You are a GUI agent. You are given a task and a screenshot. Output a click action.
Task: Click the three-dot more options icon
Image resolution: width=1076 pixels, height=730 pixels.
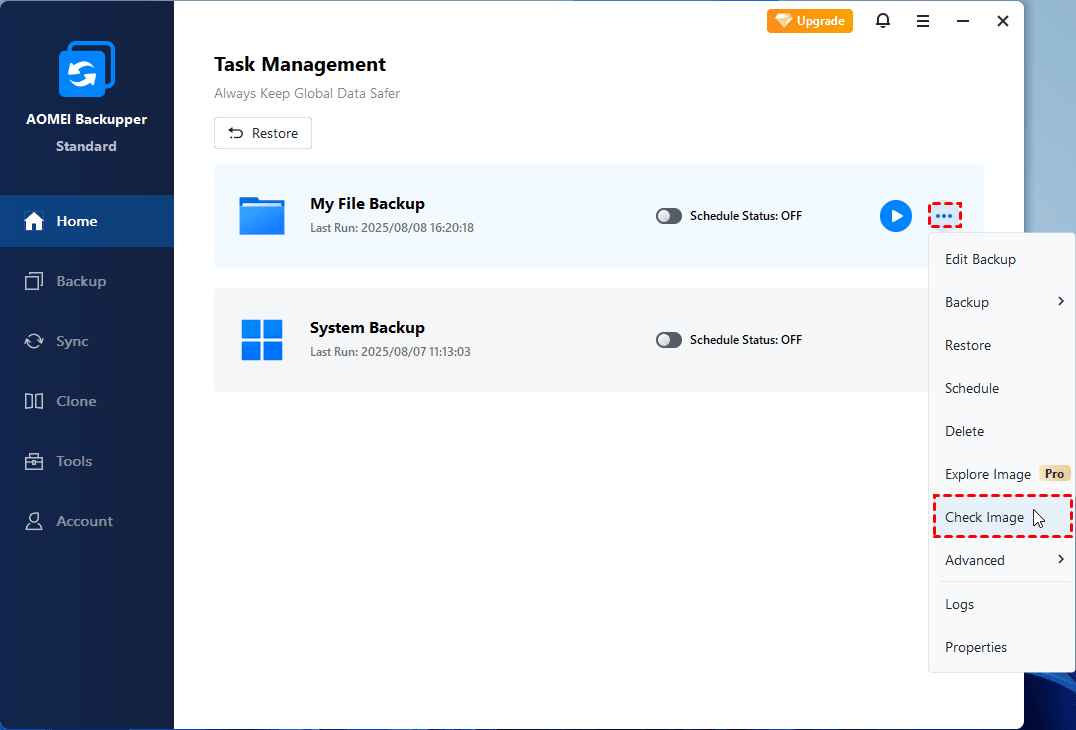click(944, 216)
